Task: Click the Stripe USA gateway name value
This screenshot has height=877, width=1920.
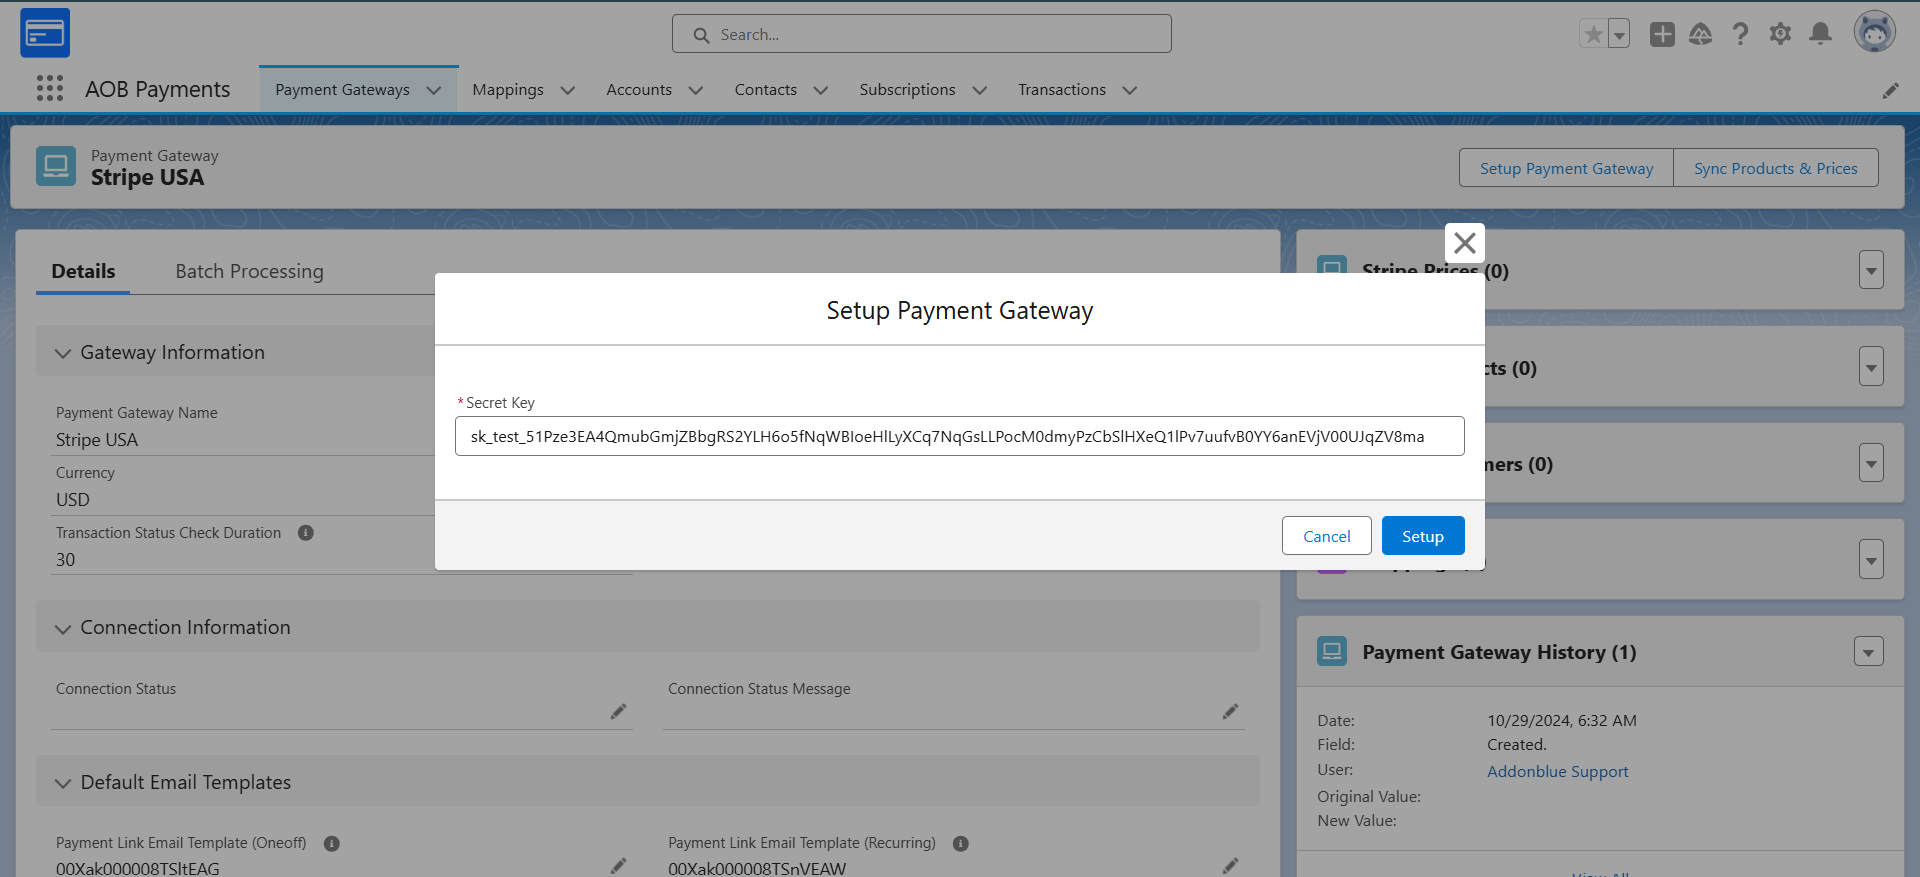Action: coord(97,440)
